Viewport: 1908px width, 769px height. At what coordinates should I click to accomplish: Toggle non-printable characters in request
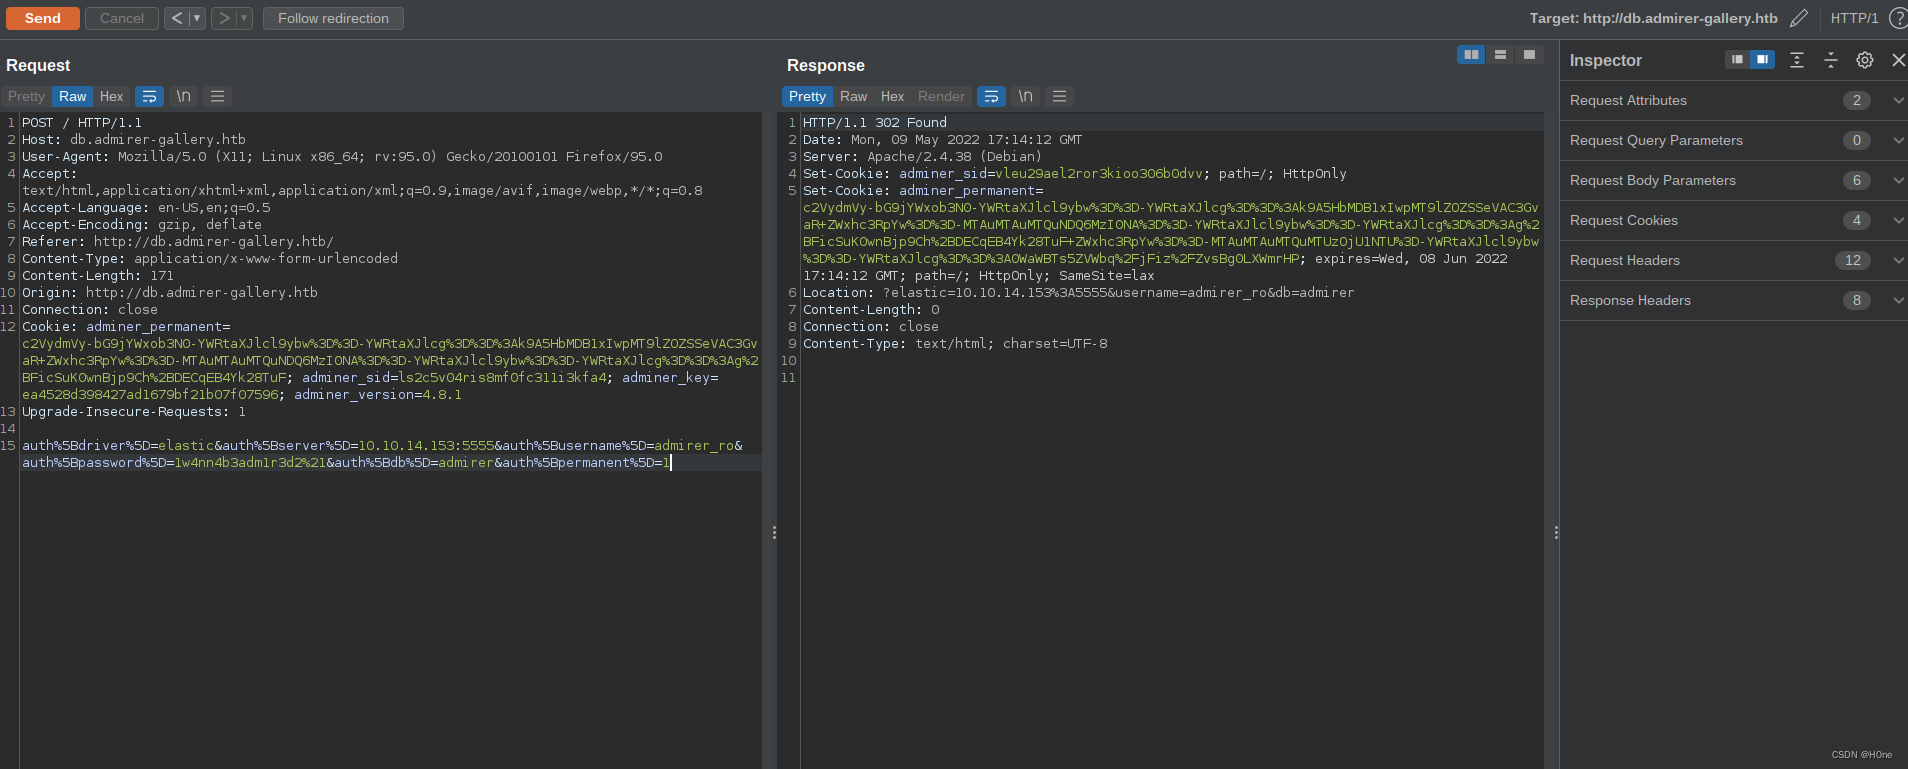click(183, 96)
